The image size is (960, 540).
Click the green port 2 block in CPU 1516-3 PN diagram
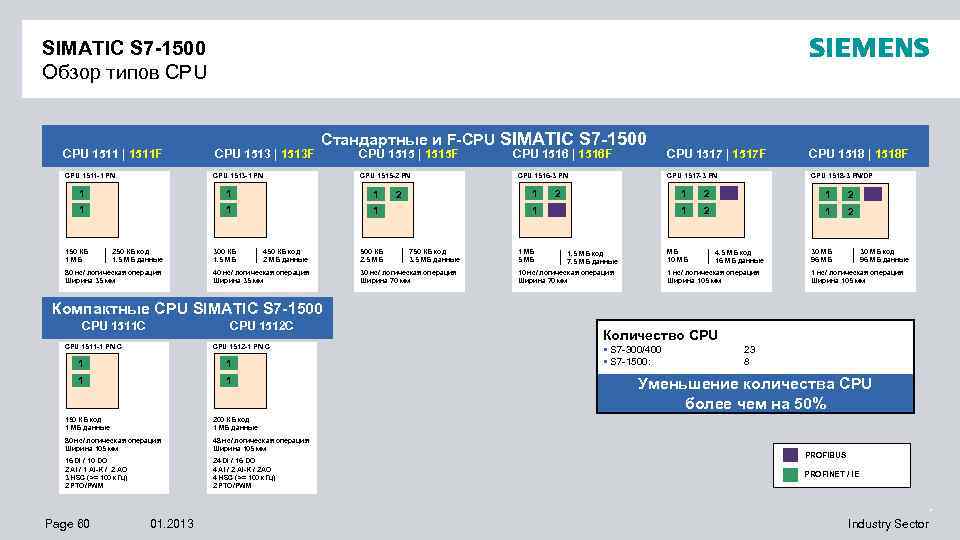(x=557, y=193)
